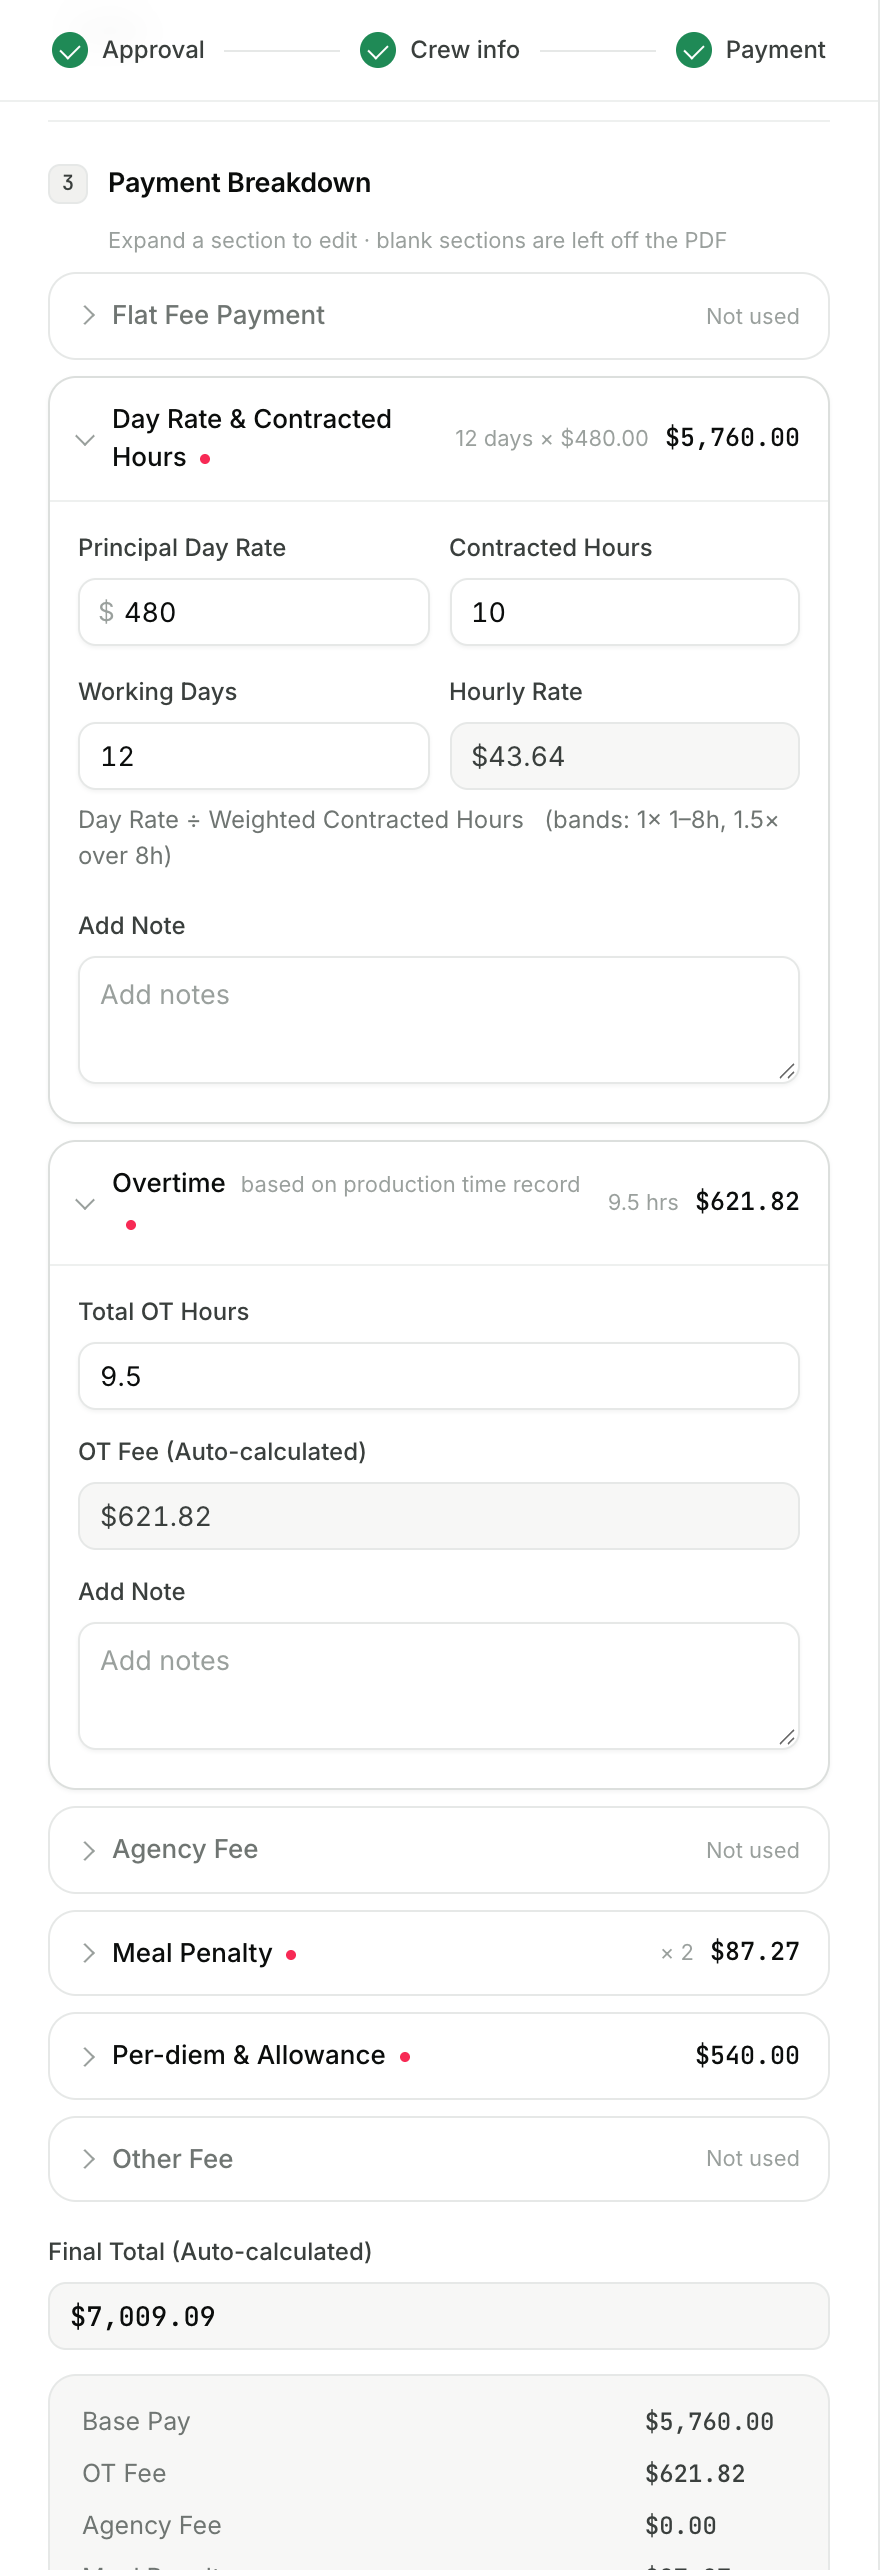The height and width of the screenshot is (2570, 880).
Task: Click the Day Rate note resize handle
Action: click(x=787, y=1071)
